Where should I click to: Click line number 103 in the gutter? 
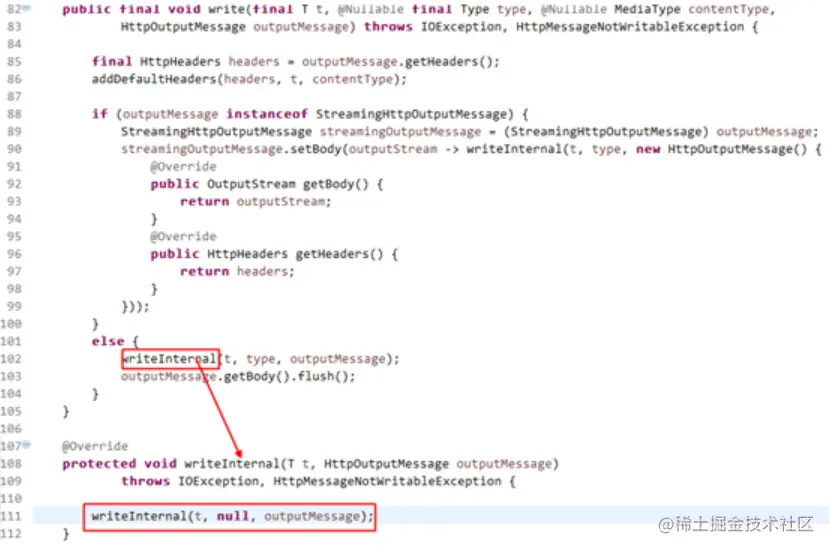(11, 376)
